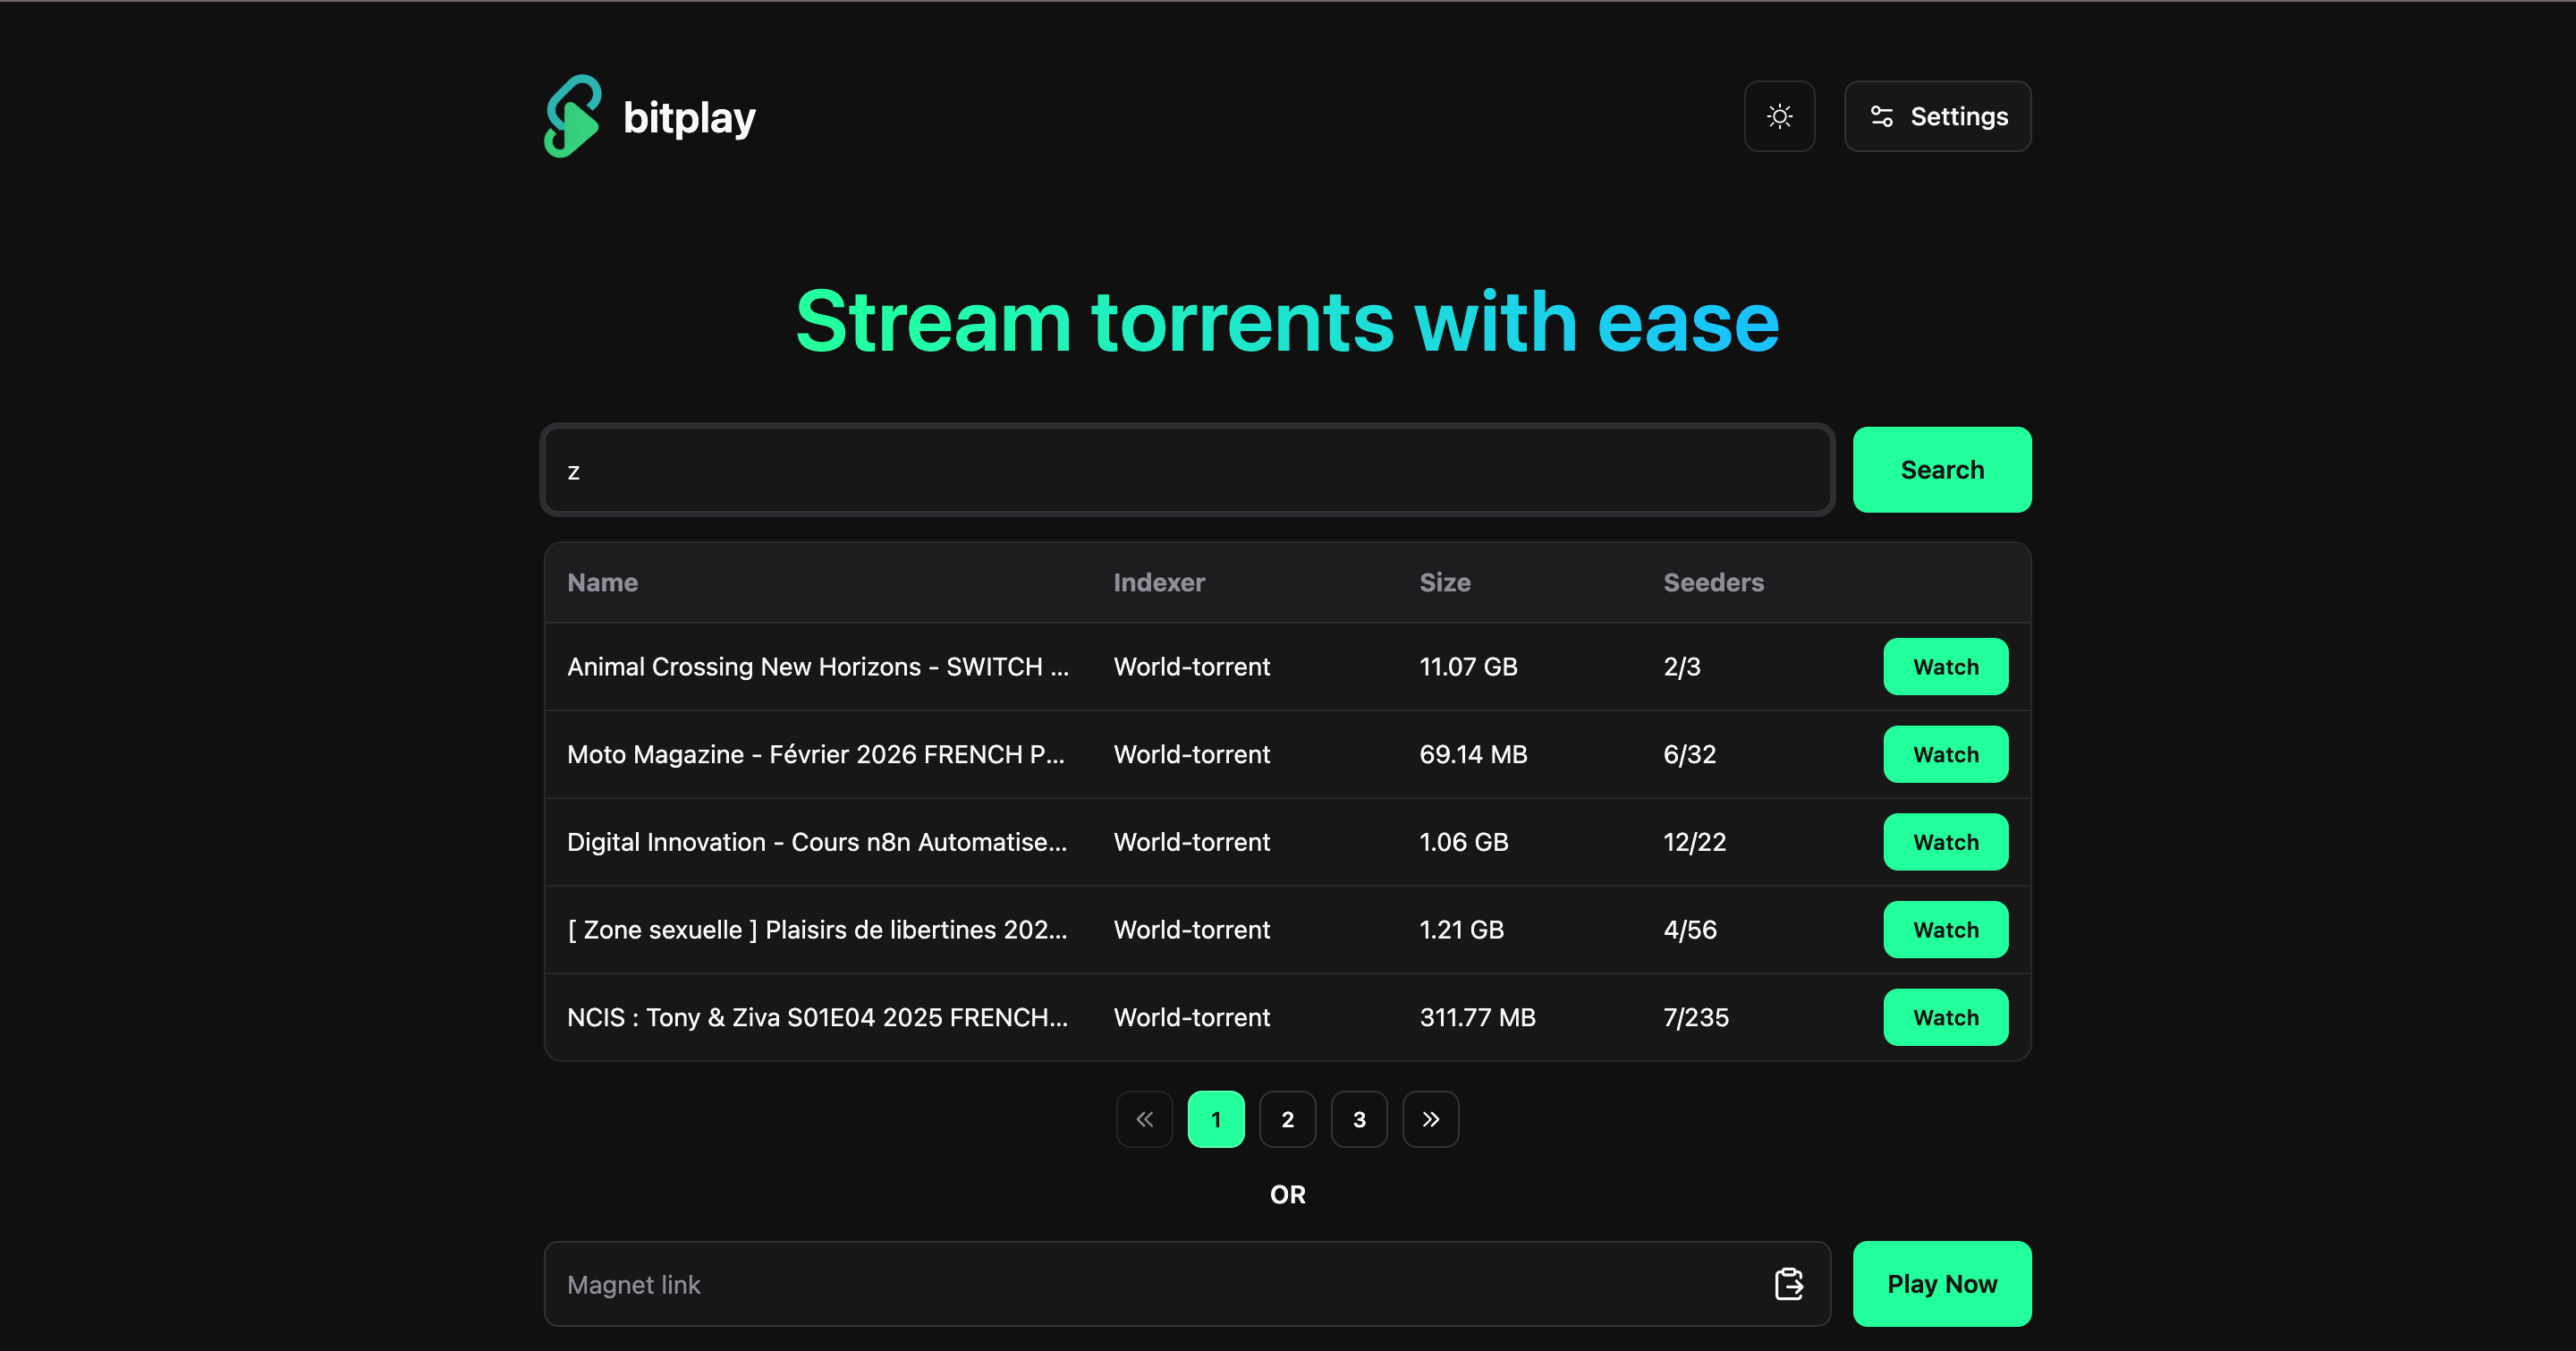The height and width of the screenshot is (1351, 2576).
Task: Watch Moto Magazine Février 2026 torrent
Action: 1945,754
